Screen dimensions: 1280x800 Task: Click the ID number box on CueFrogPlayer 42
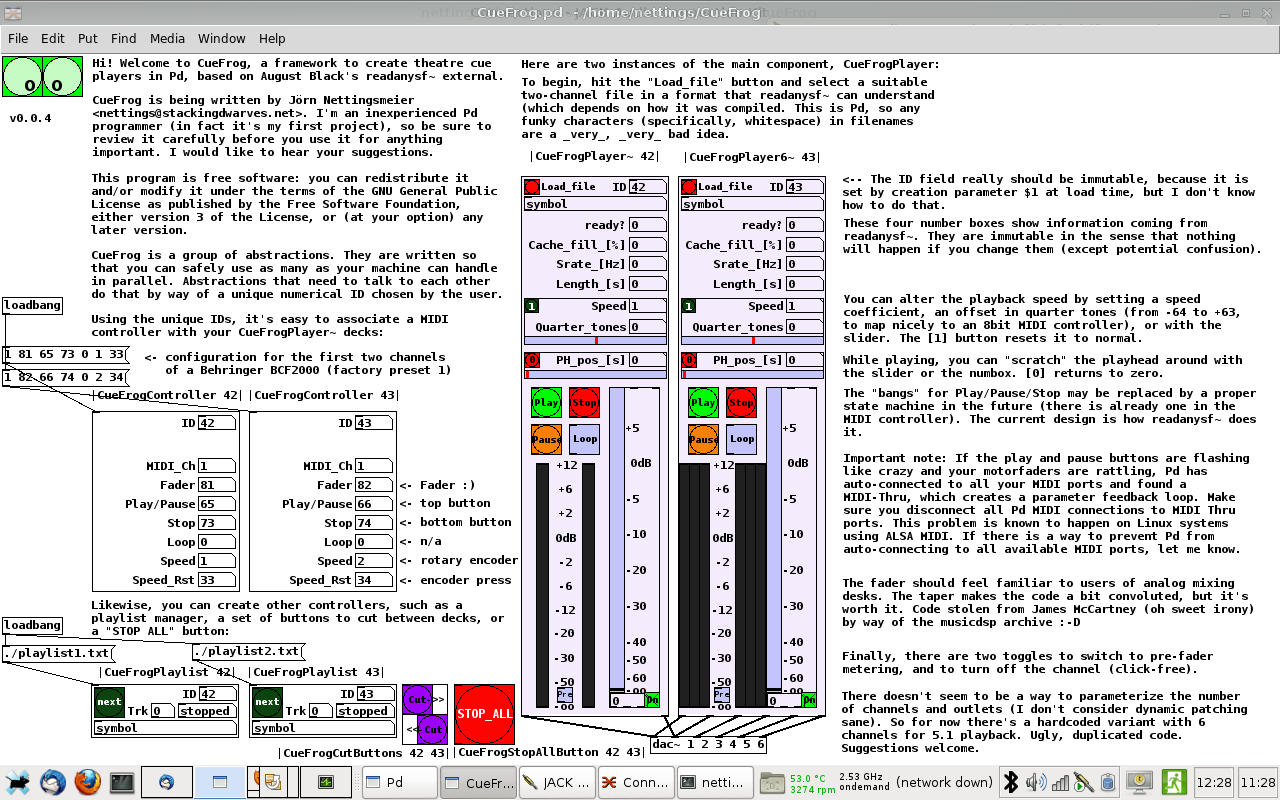[x=648, y=187]
